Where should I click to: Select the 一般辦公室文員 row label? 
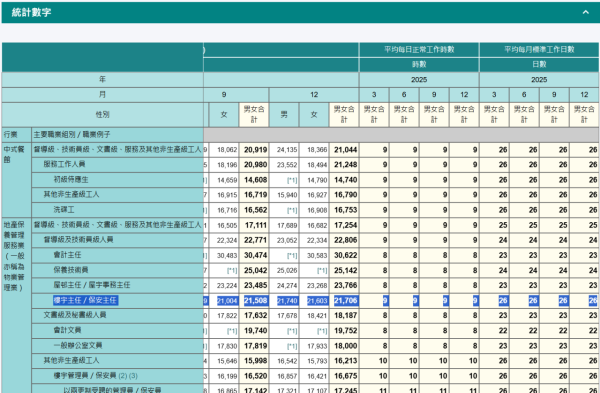pyautogui.click(x=78, y=345)
